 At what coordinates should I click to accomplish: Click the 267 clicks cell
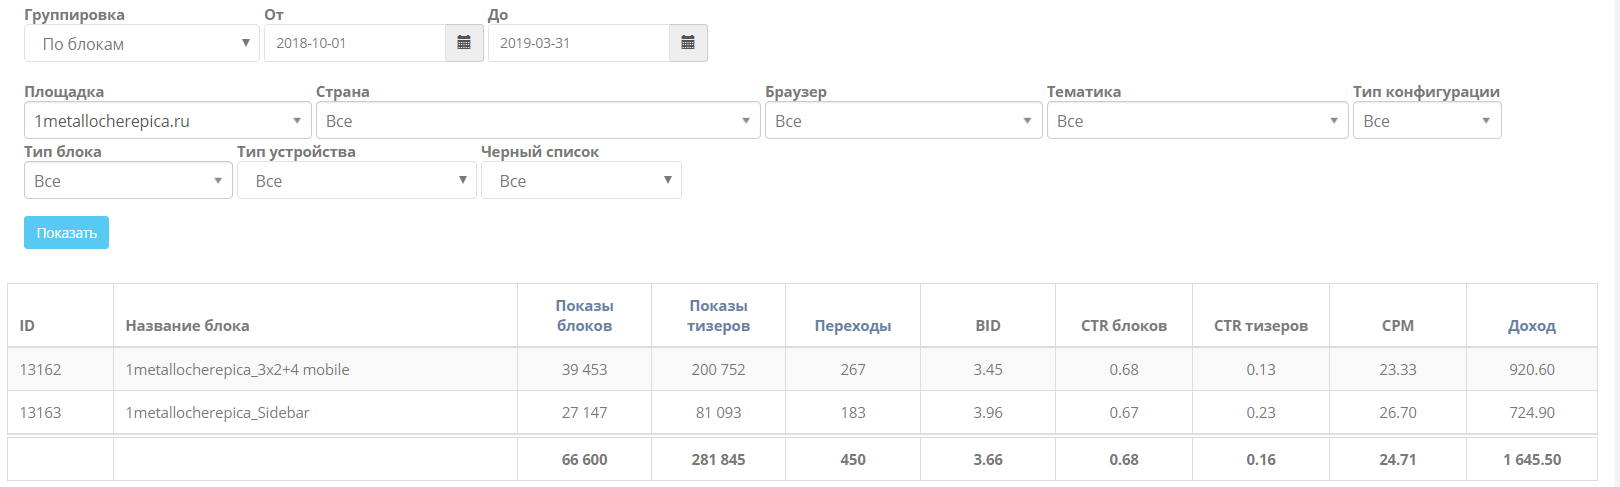tap(853, 370)
